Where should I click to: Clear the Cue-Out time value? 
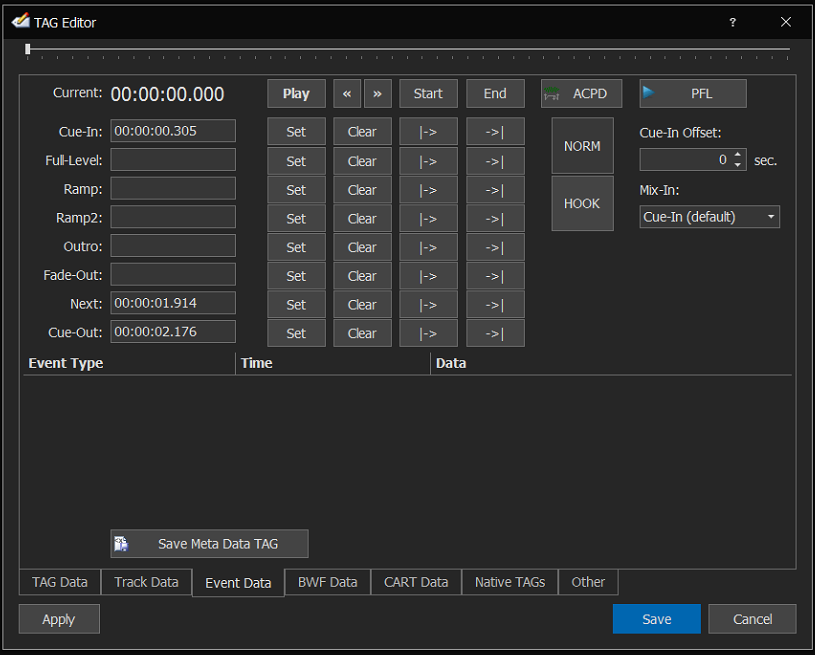pyautogui.click(x=362, y=333)
